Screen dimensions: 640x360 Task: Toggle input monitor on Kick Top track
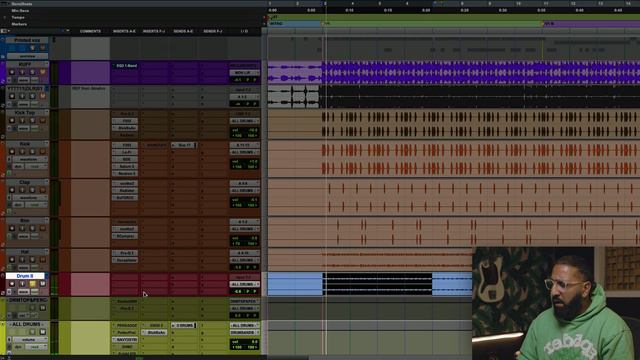[x=22, y=120]
